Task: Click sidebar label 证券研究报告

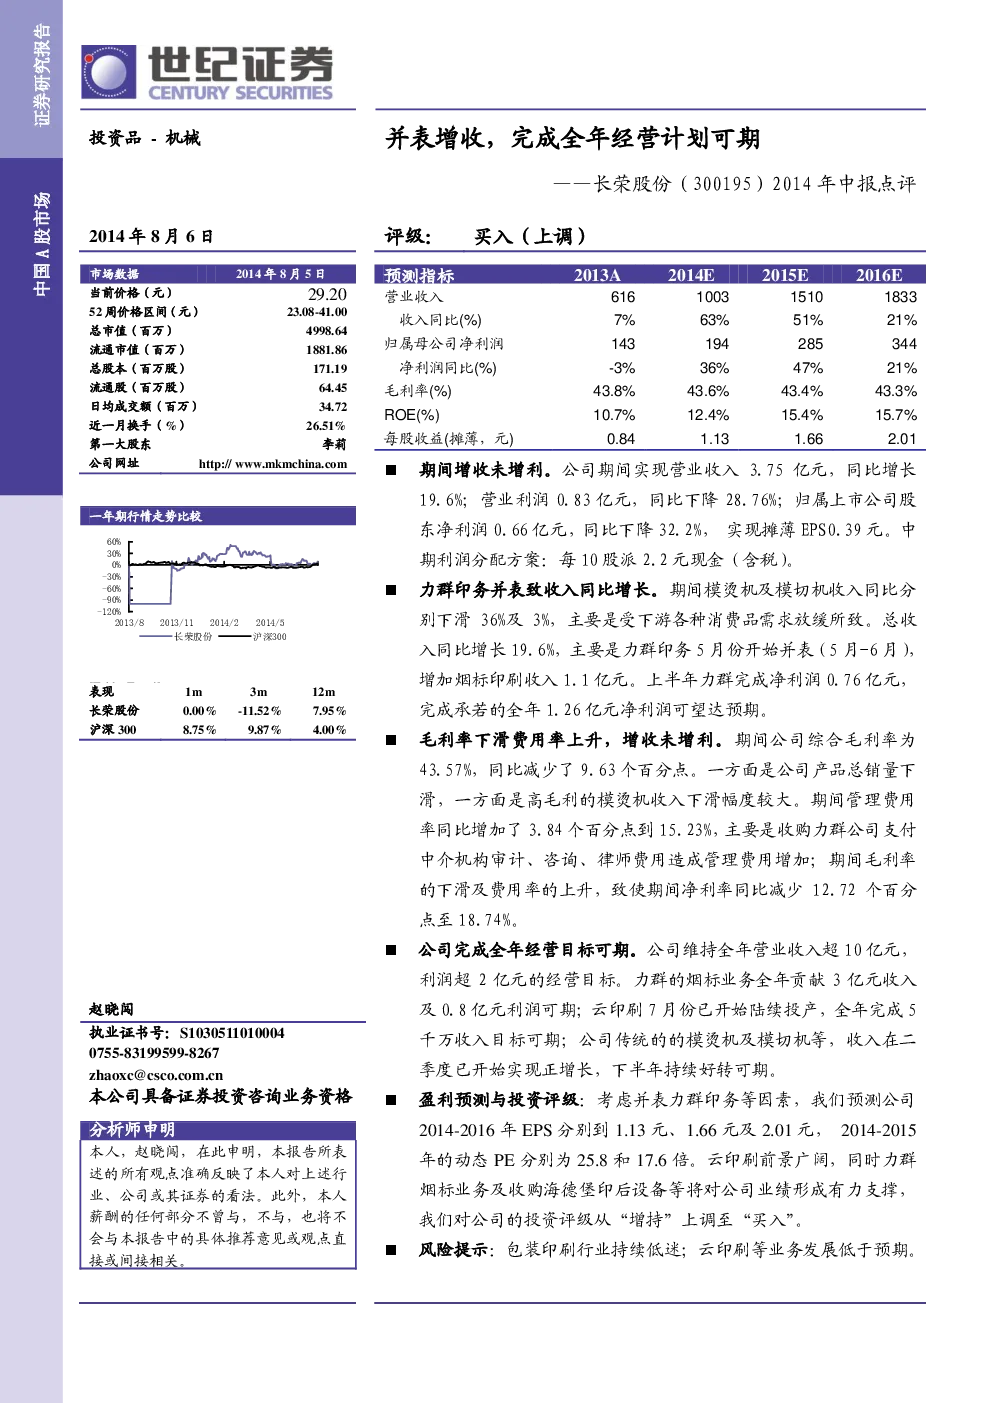Action: (x=42, y=75)
